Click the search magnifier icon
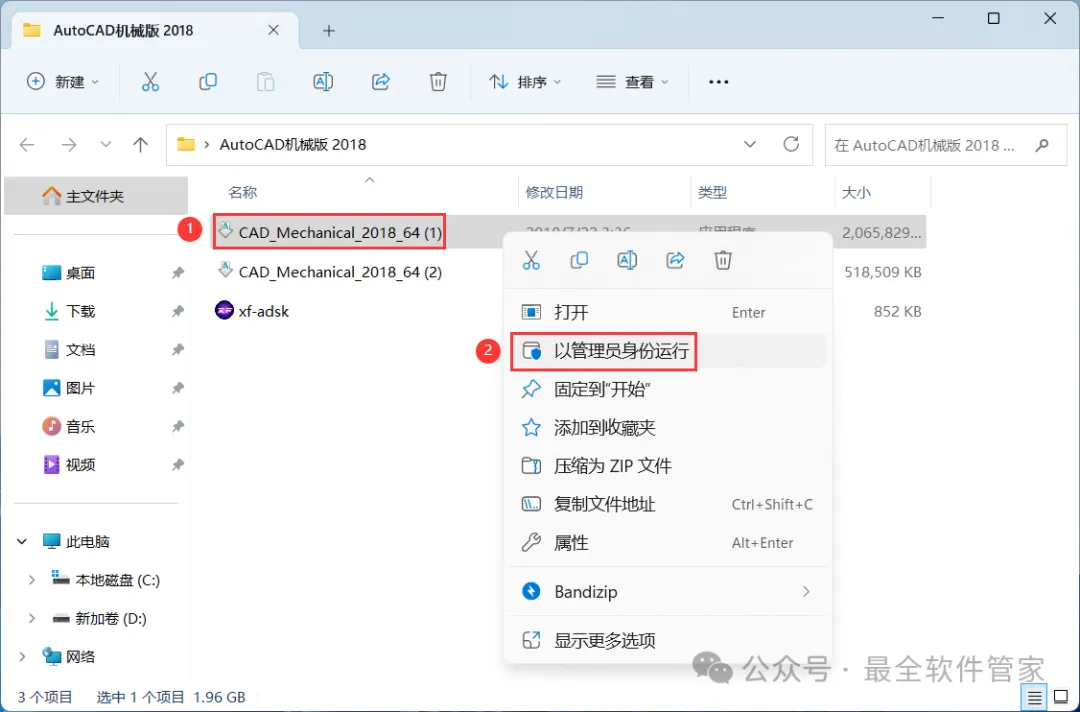The image size is (1080, 712). [1042, 145]
